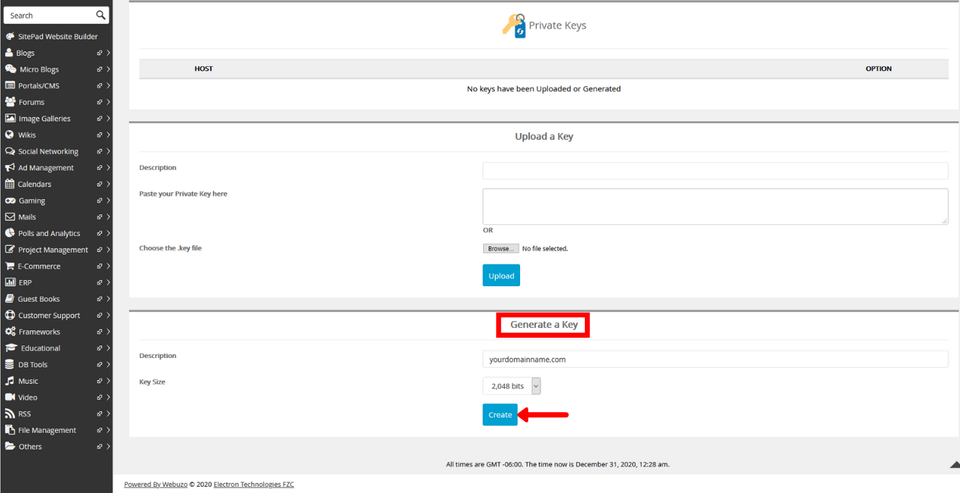
Task: Select File Management in sidebar
Action: 46,430
